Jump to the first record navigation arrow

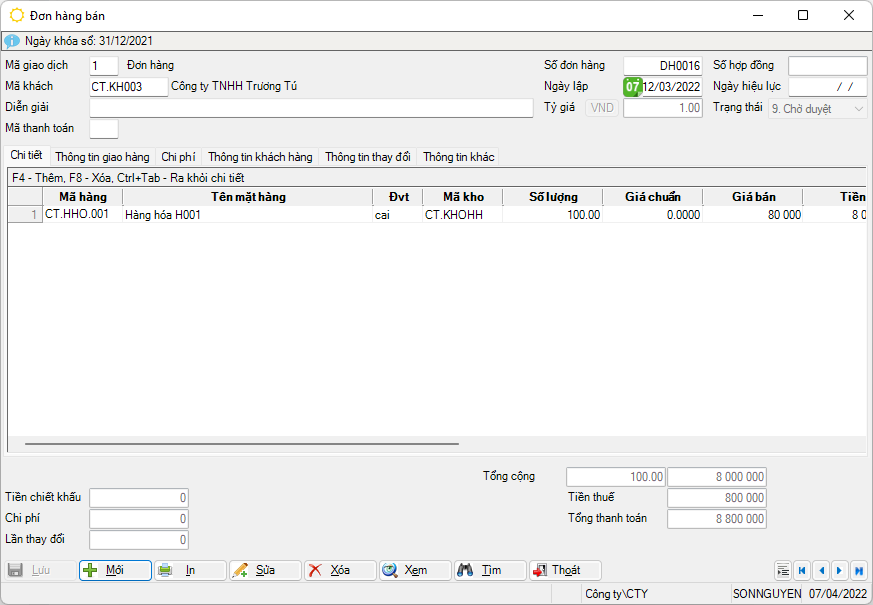[x=802, y=570]
